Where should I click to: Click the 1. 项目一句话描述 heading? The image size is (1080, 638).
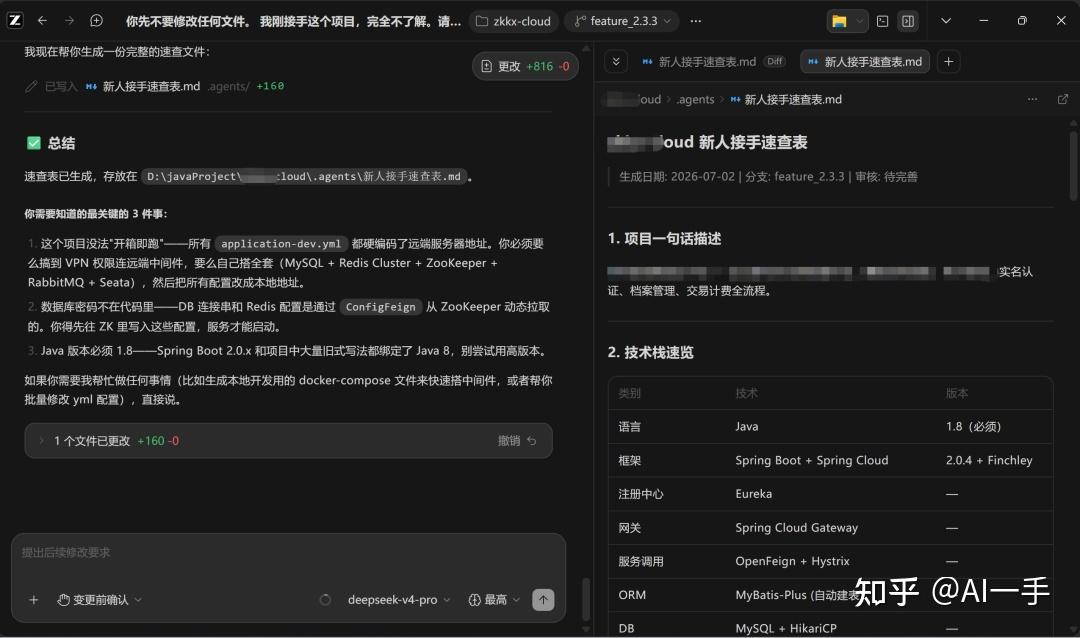coord(664,239)
